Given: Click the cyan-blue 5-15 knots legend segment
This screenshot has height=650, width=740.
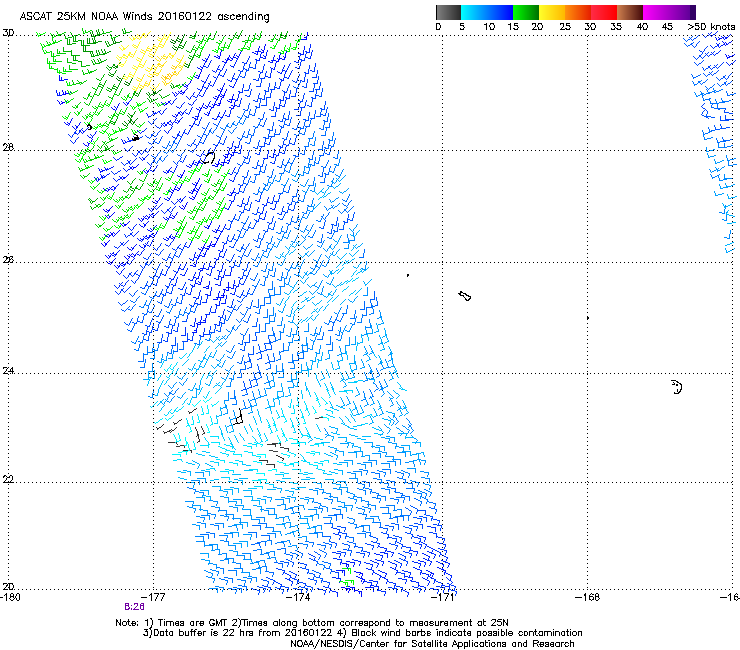Looking at the screenshot, I should pos(487,12).
